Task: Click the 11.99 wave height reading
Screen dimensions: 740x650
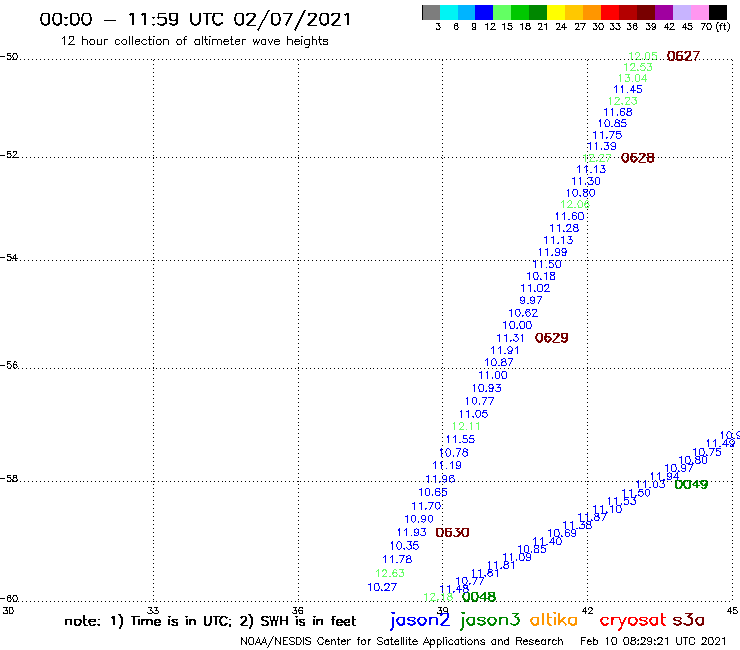Action: point(552,252)
